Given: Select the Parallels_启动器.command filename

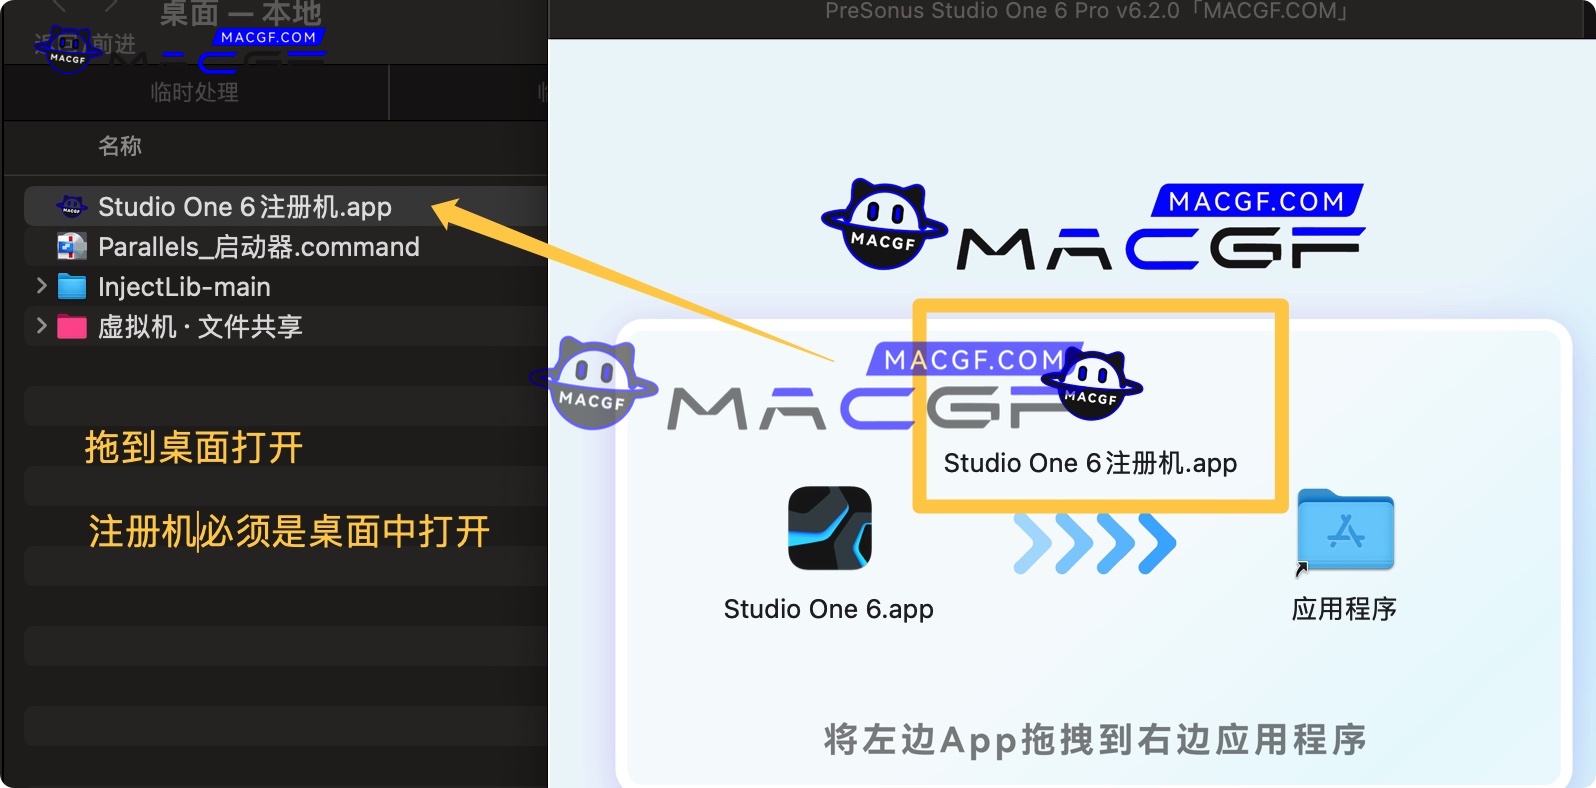Looking at the screenshot, I should point(259,247).
